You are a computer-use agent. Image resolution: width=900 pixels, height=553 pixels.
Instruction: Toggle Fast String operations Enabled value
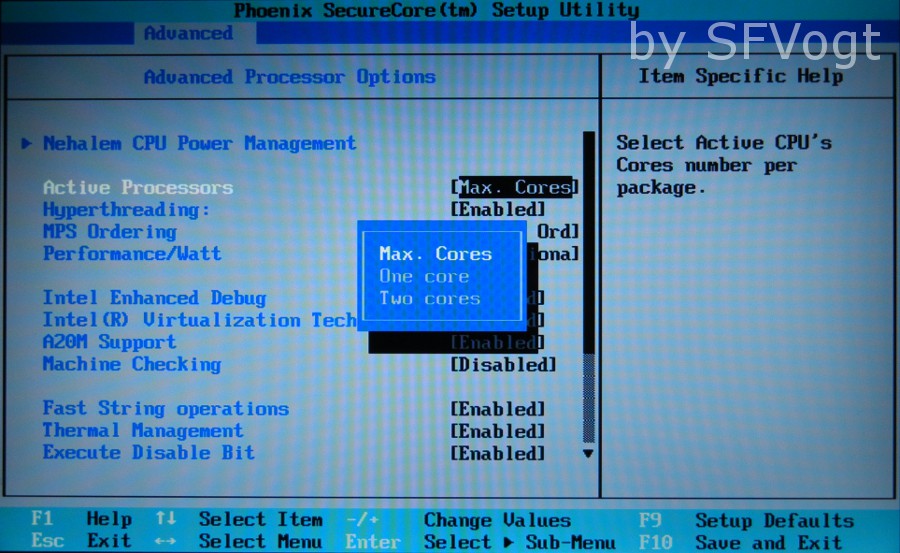(498, 409)
